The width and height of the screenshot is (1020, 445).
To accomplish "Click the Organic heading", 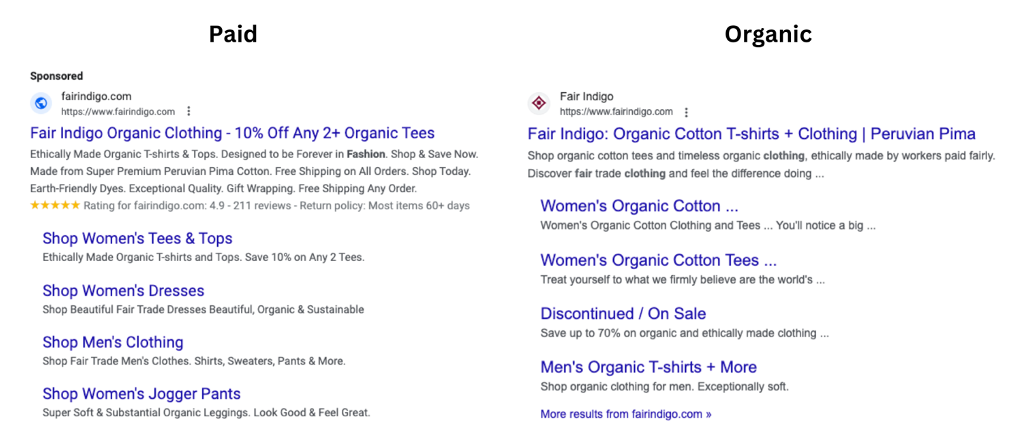I will click(768, 34).
